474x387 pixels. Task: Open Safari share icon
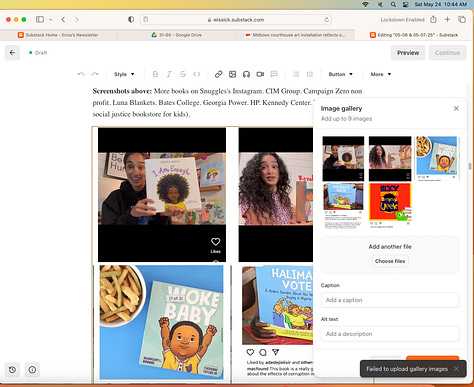433,19
